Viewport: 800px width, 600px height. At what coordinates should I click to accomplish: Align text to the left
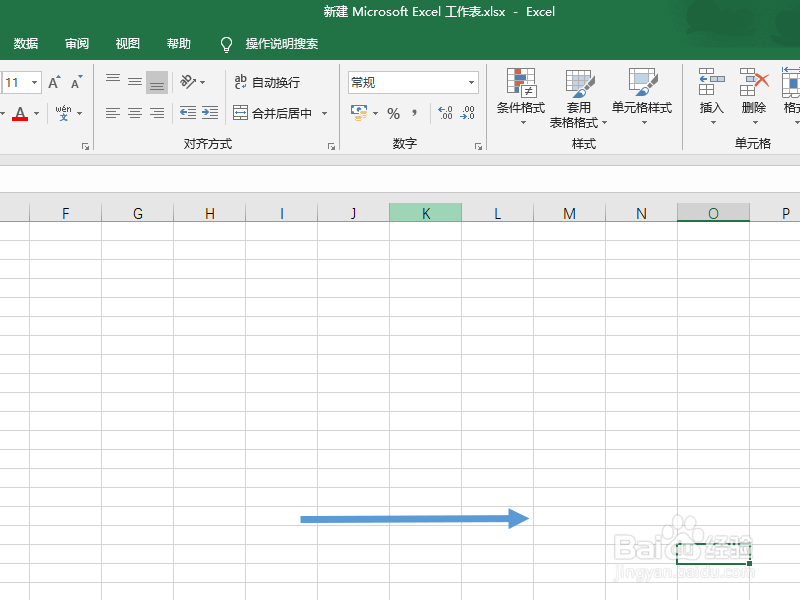pyautogui.click(x=113, y=113)
